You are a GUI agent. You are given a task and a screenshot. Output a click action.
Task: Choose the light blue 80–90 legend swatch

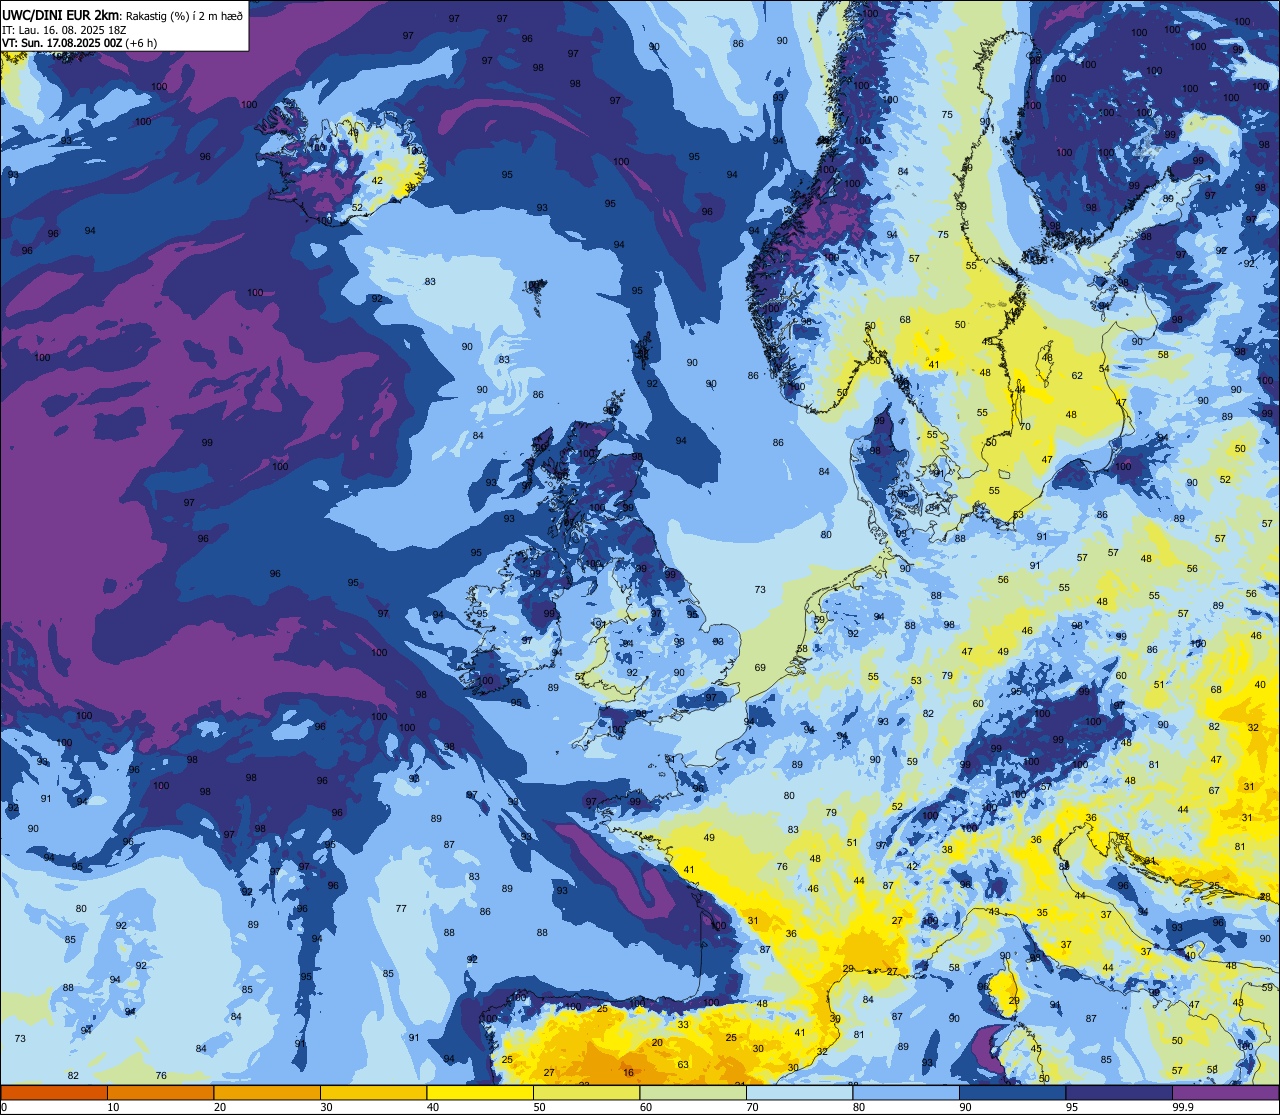(x=906, y=1092)
